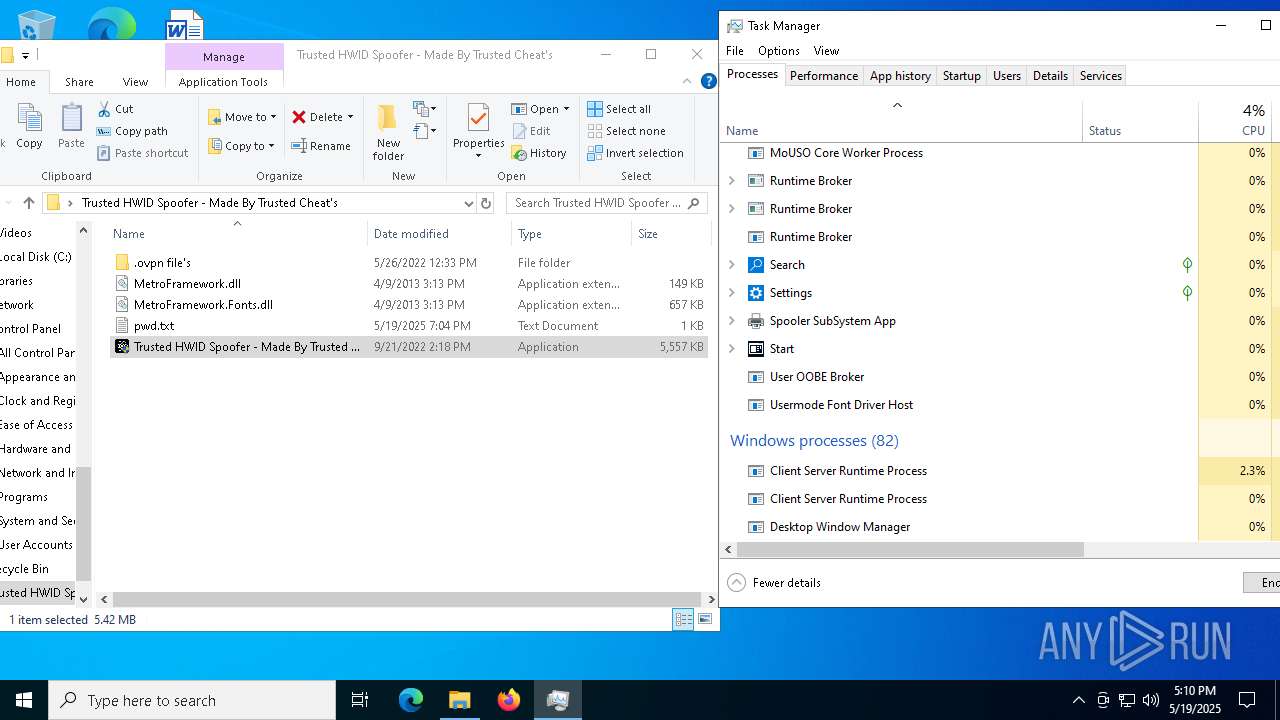This screenshot has width=1280, height=720.
Task: Switch to Services tab in Task Manager
Action: pyautogui.click(x=1101, y=76)
